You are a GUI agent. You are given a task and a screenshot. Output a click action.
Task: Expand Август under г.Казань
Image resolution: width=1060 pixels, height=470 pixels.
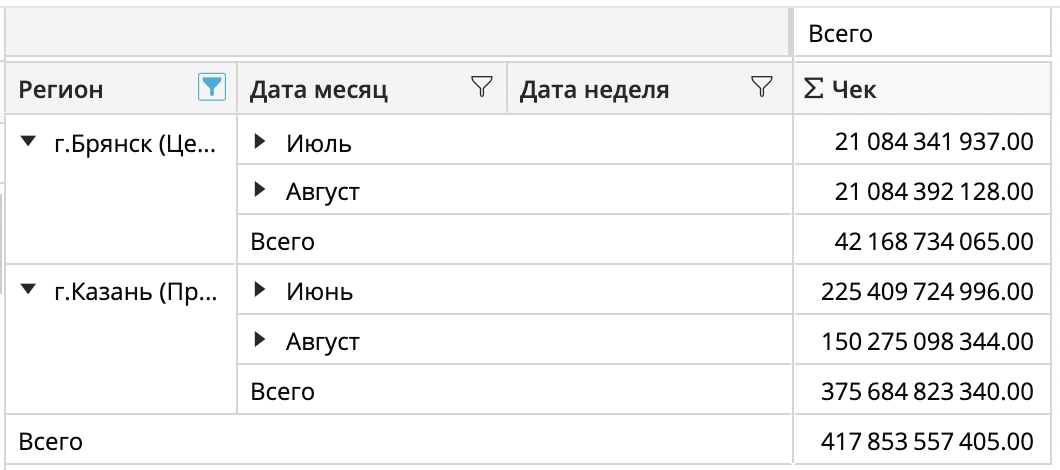tap(261, 342)
